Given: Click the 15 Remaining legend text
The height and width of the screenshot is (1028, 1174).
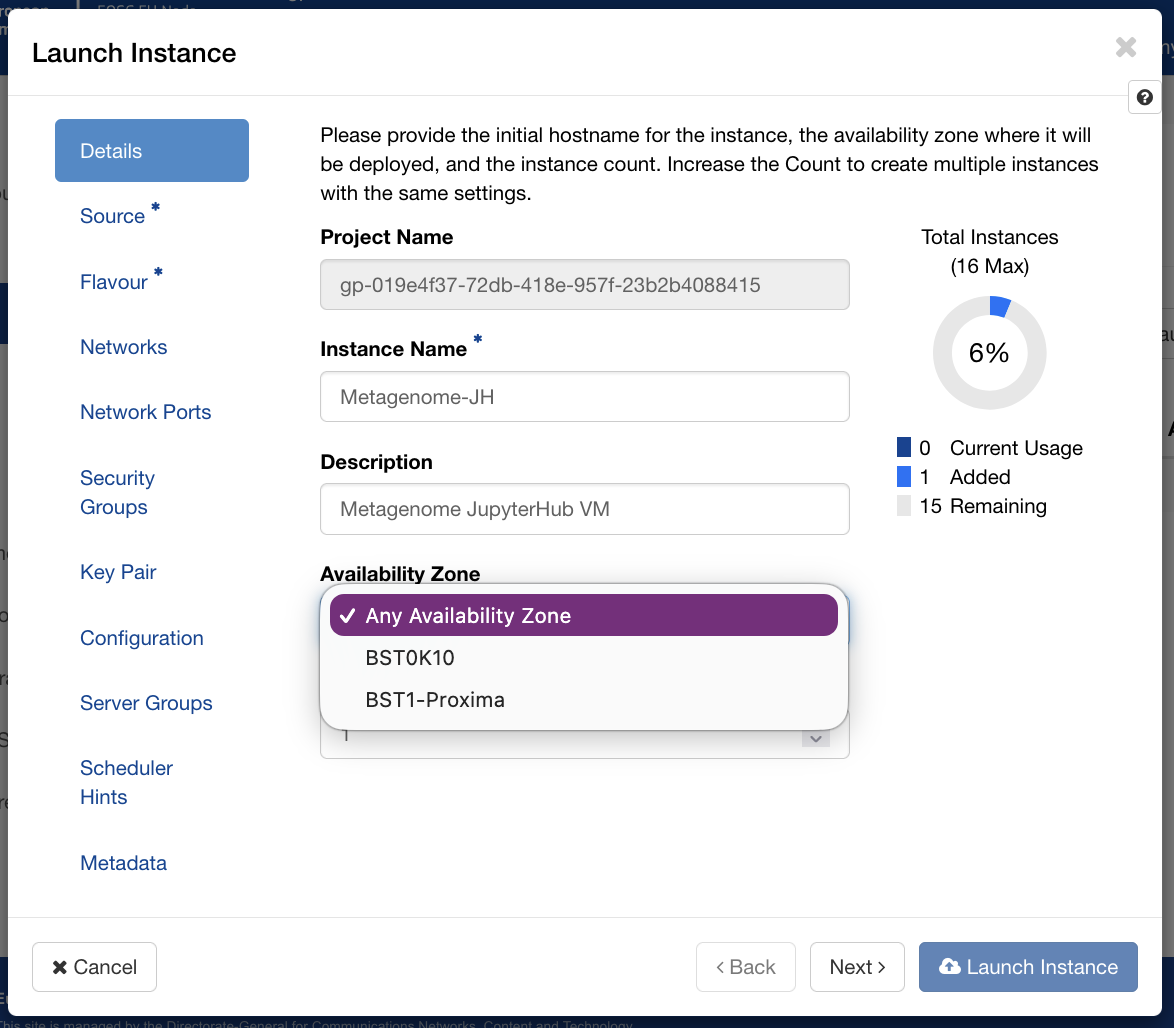Looking at the screenshot, I should [982, 506].
